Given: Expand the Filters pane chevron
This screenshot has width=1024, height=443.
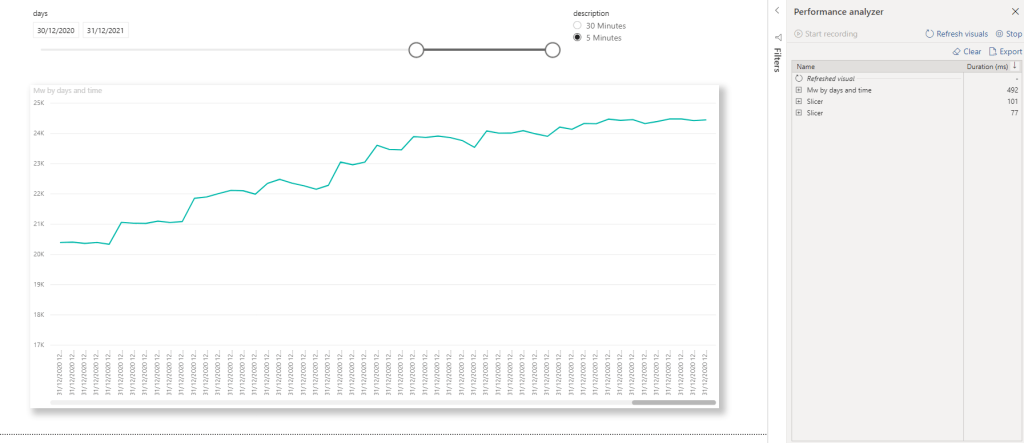Looking at the screenshot, I should pyautogui.click(x=778, y=10).
